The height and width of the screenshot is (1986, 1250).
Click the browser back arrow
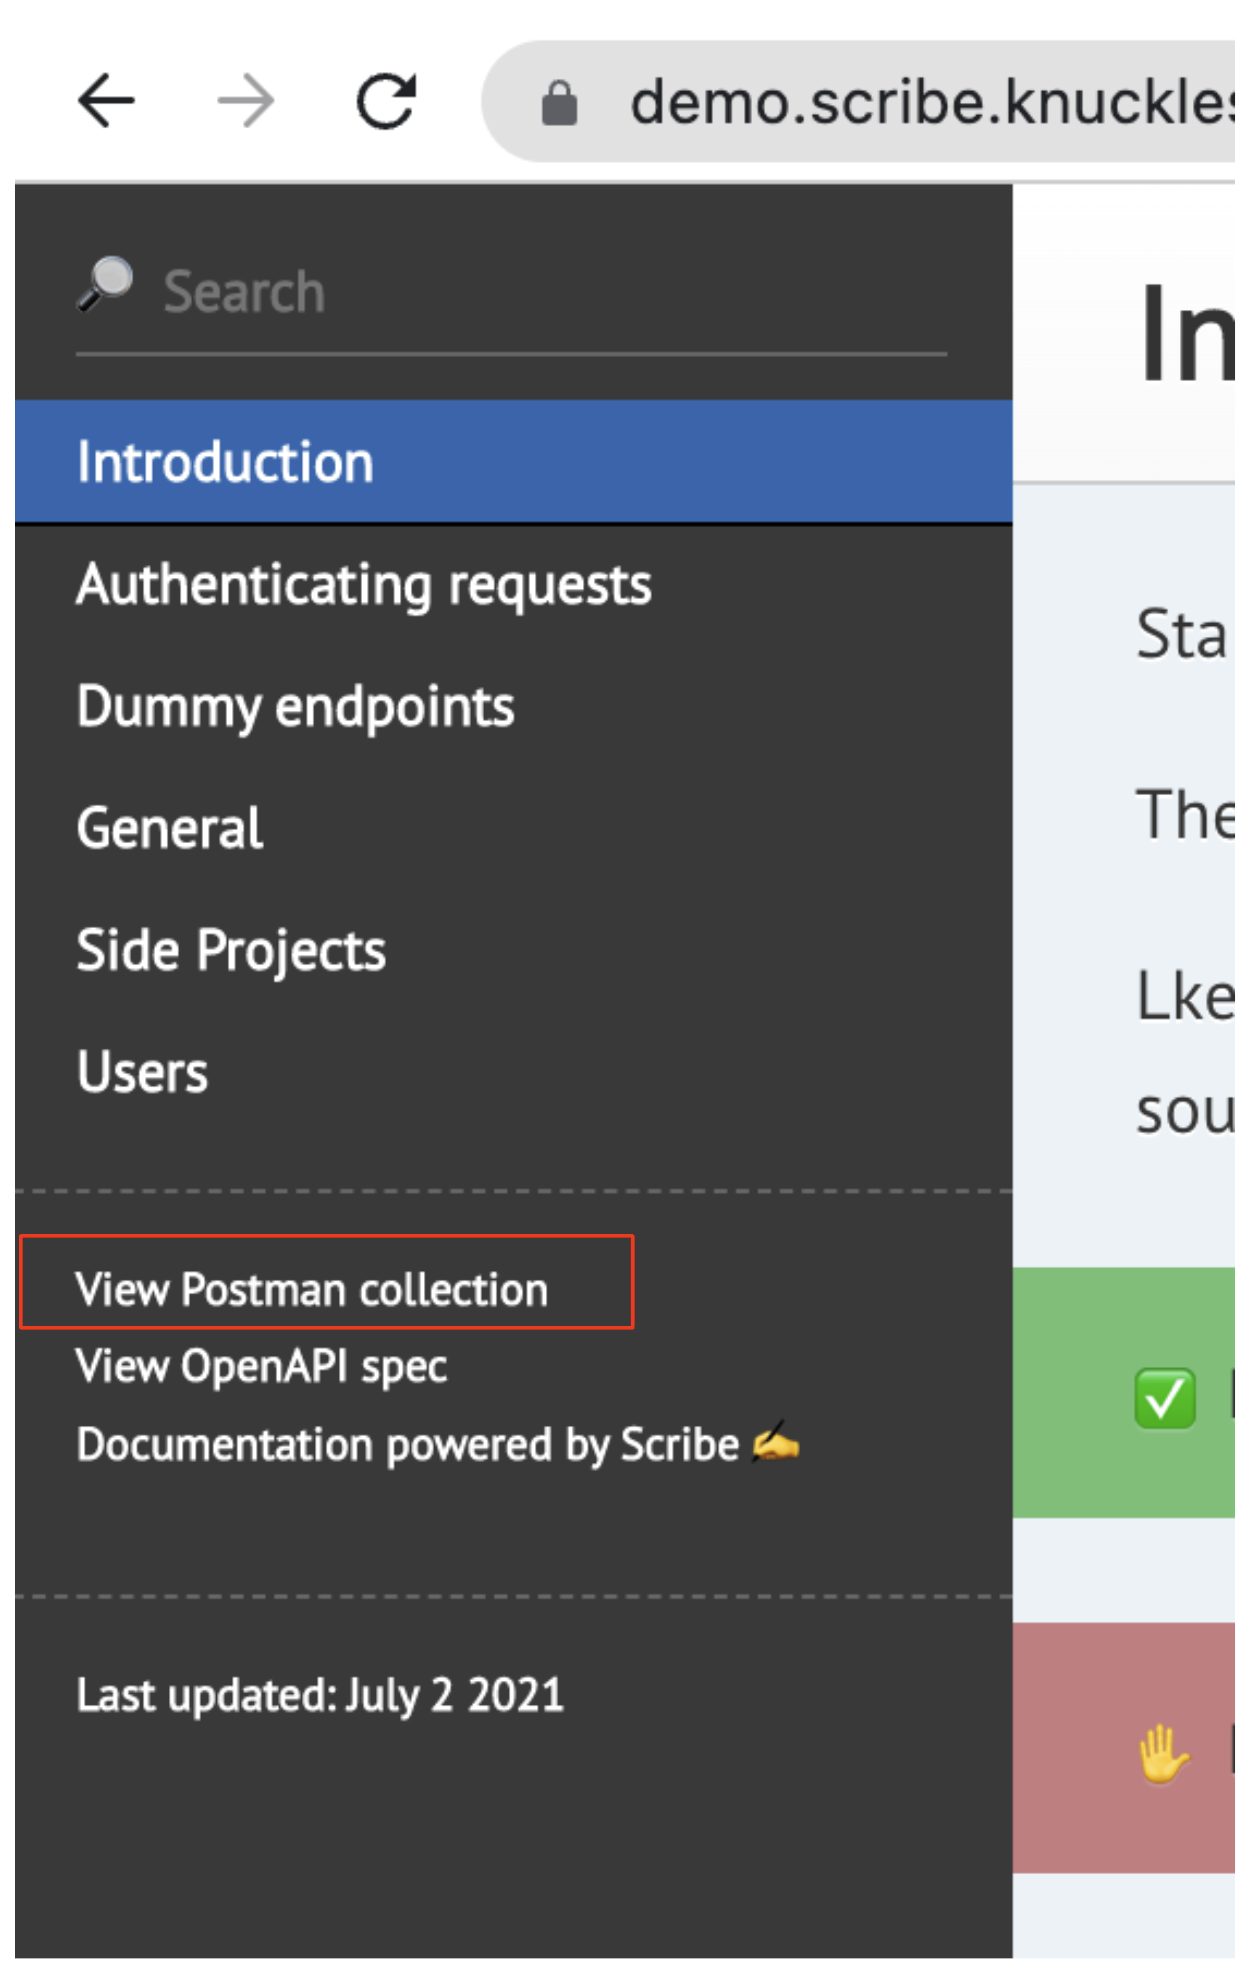point(106,101)
